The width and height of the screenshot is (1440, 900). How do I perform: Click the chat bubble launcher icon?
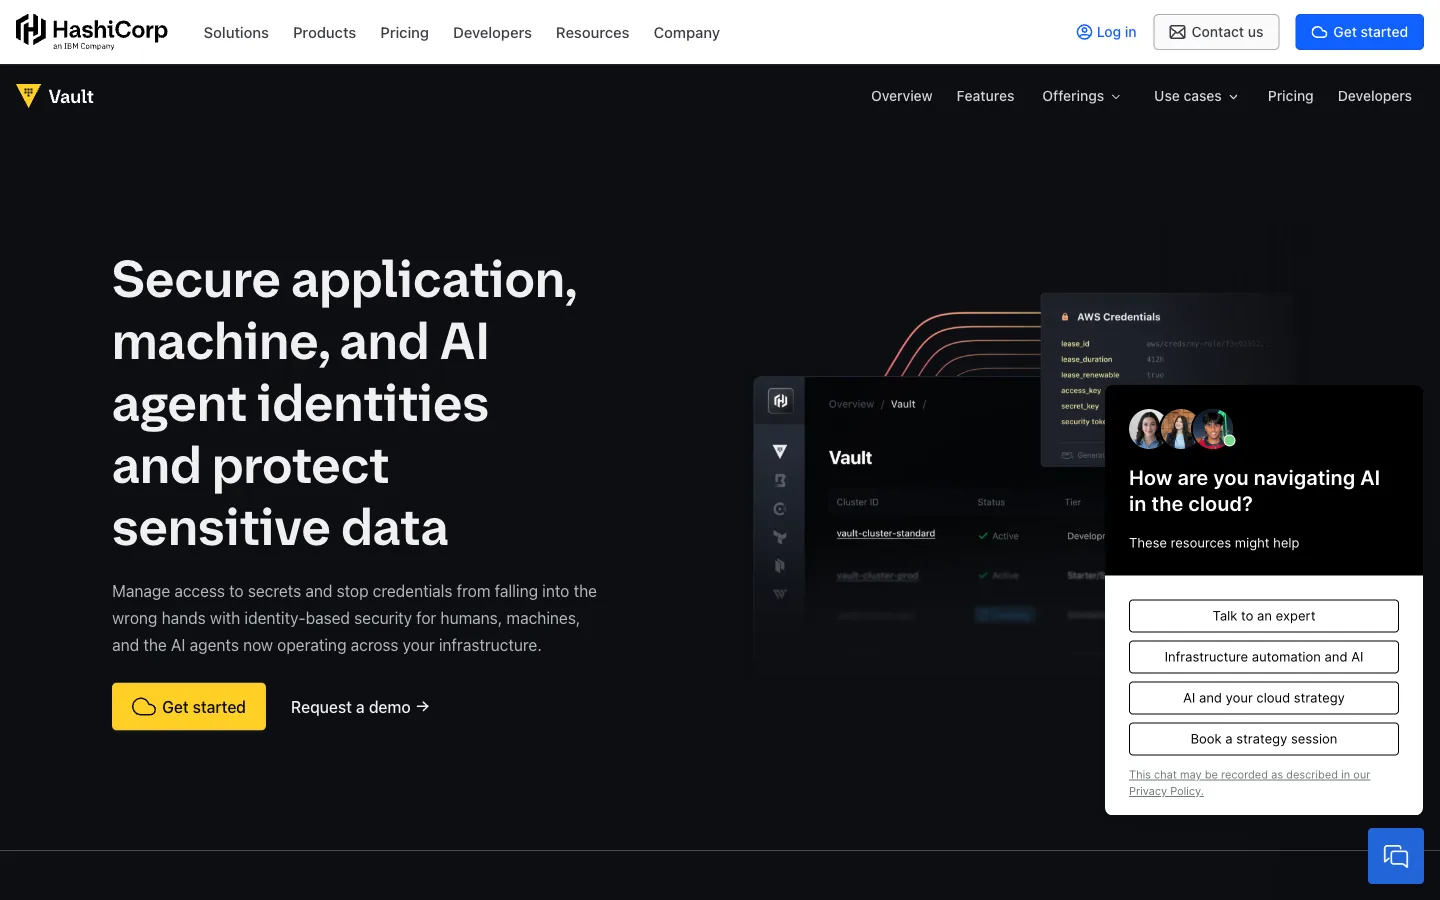tap(1396, 856)
